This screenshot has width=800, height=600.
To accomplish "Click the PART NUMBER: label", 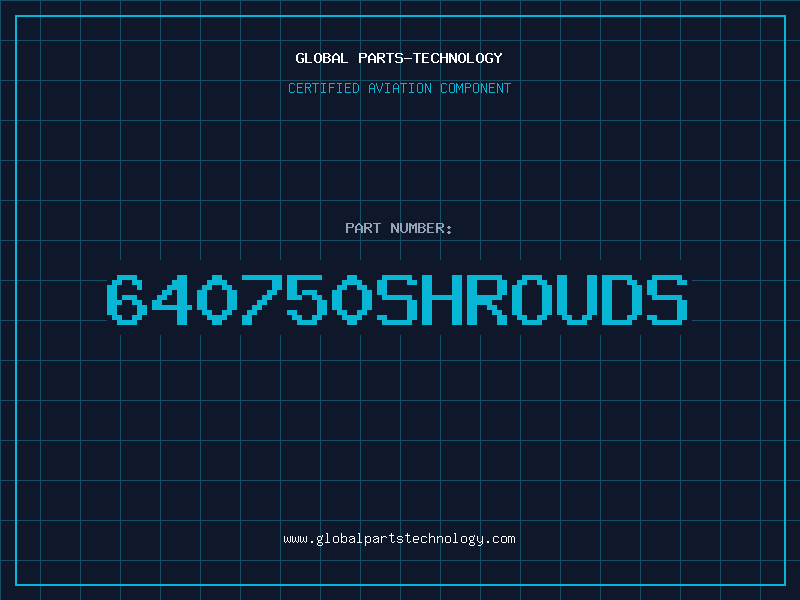I will 399,228.
